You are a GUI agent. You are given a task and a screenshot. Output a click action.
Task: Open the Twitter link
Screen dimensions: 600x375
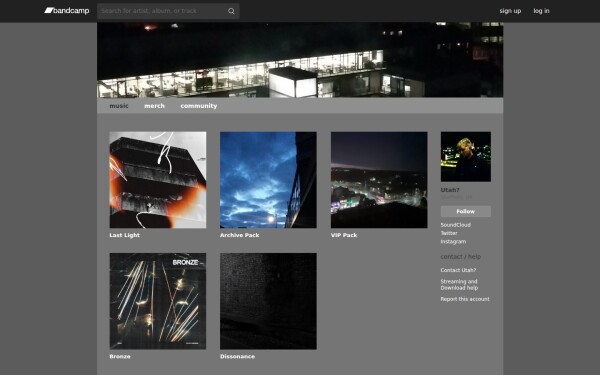pos(449,233)
